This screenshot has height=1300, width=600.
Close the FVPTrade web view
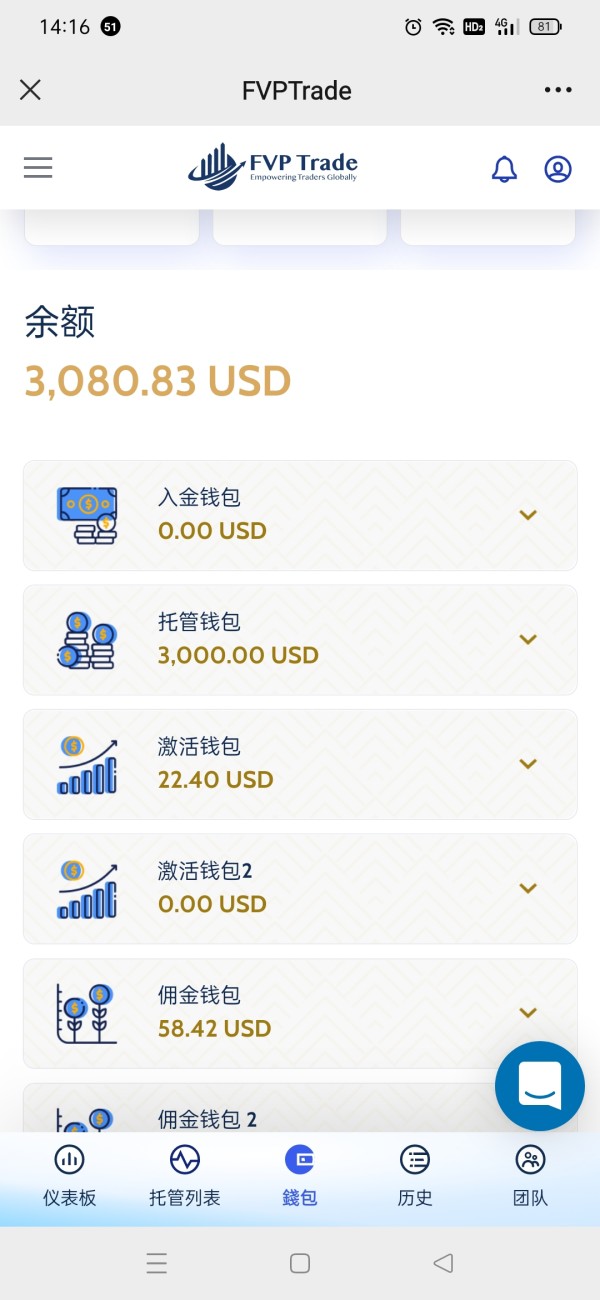(31, 90)
